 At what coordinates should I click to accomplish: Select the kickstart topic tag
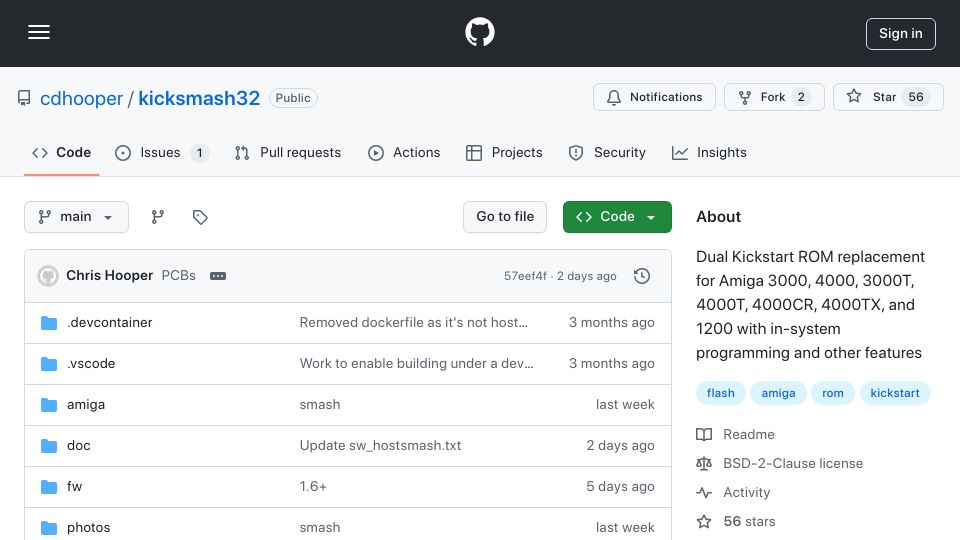click(x=895, y=393)
